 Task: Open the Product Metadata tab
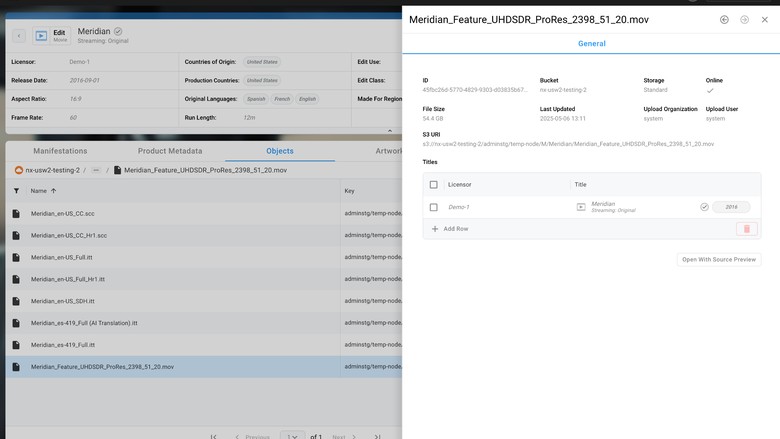(x=170, y=151)
